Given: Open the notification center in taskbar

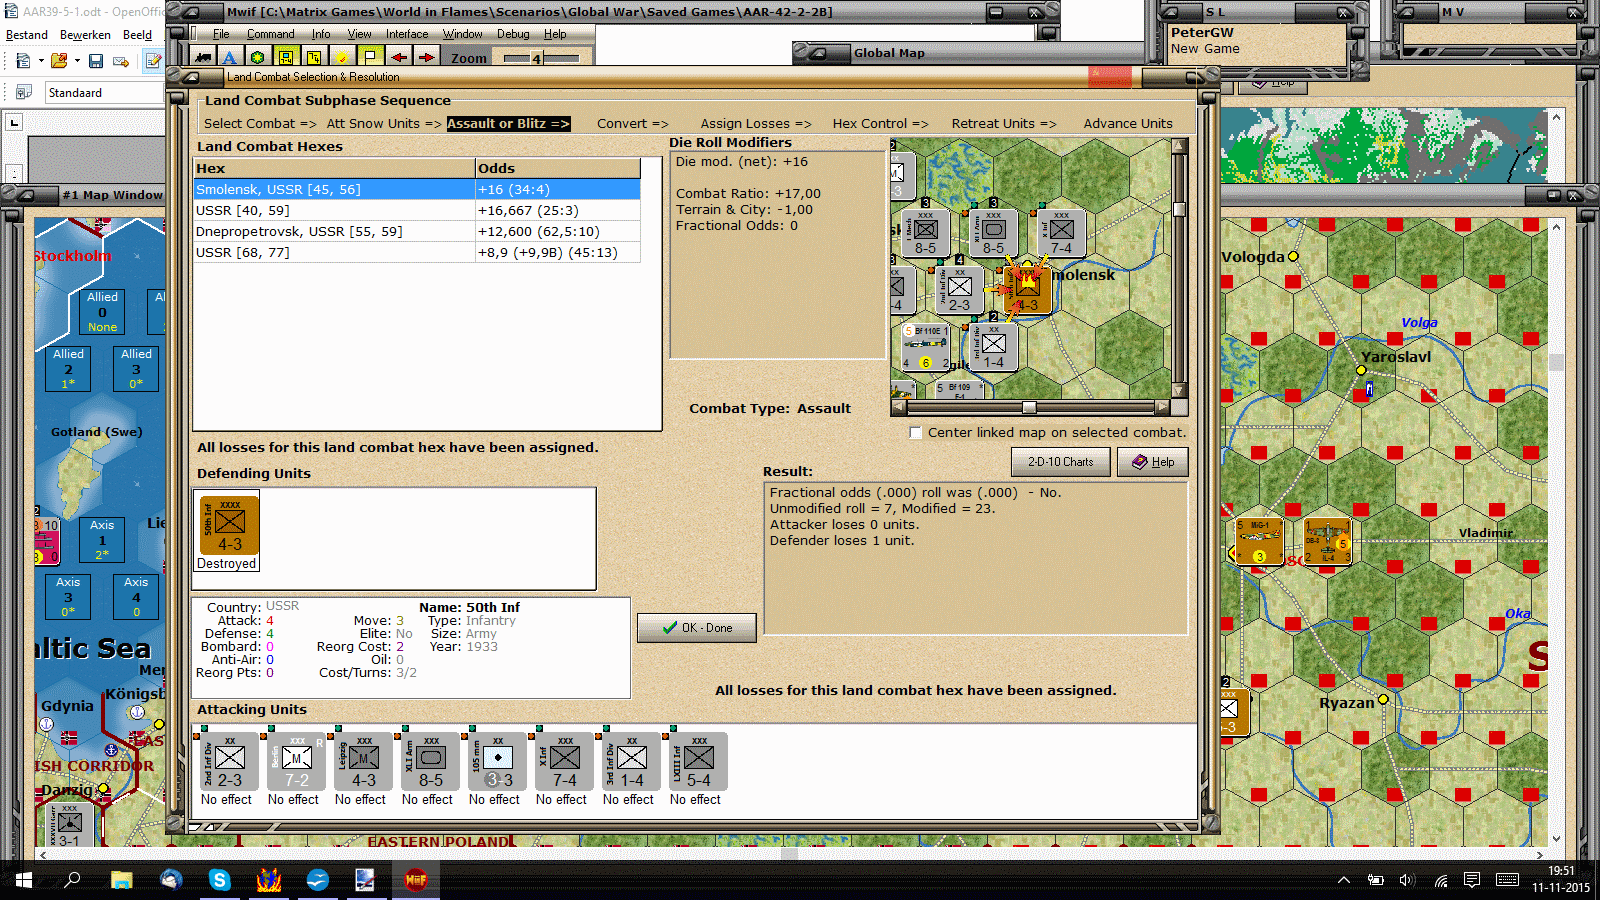Looking at the screenshot, I should (1471, 880).
